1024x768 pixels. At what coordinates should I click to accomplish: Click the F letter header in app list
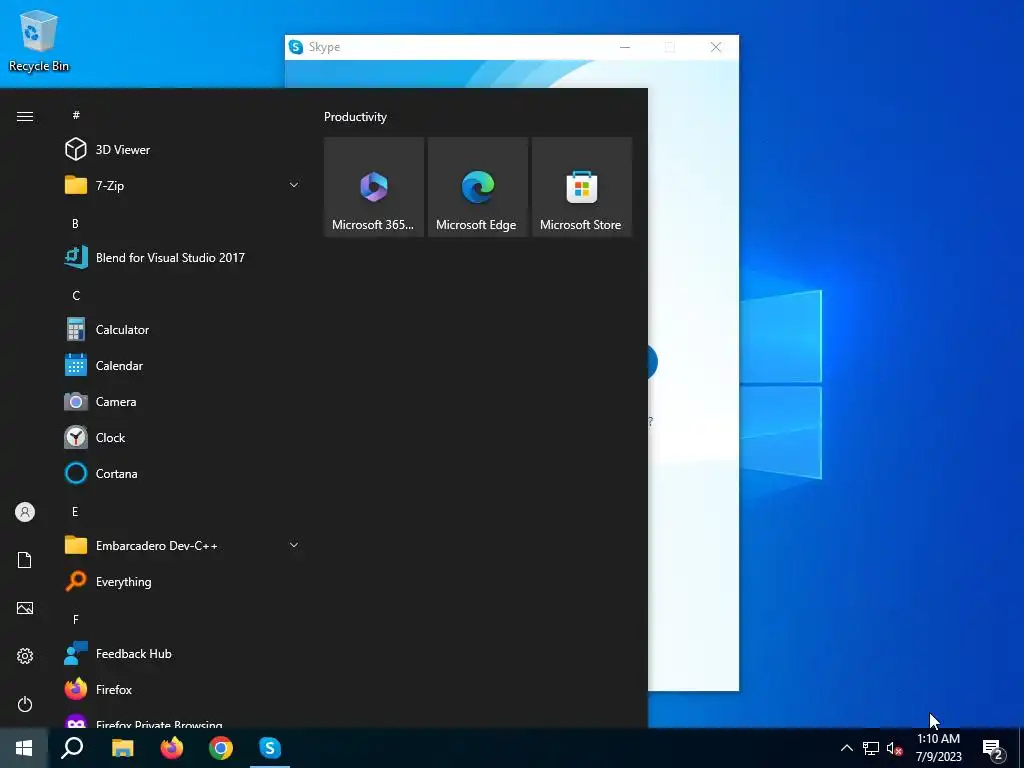tap(76, 619)
